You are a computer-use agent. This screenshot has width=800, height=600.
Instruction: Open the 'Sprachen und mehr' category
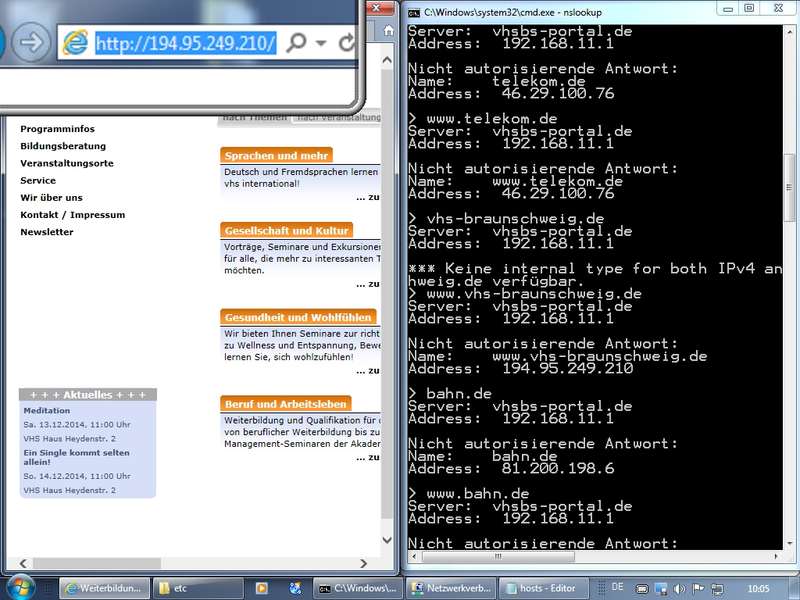(x=276, y=156)
